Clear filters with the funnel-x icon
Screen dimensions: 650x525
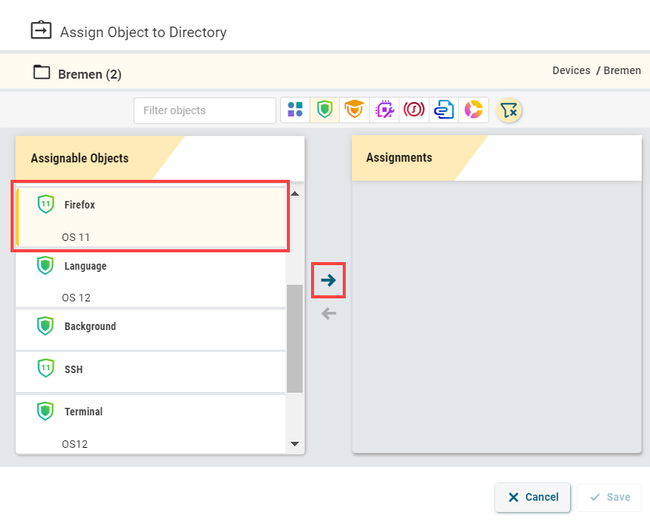pyautogui.click(x=508, y=110)
